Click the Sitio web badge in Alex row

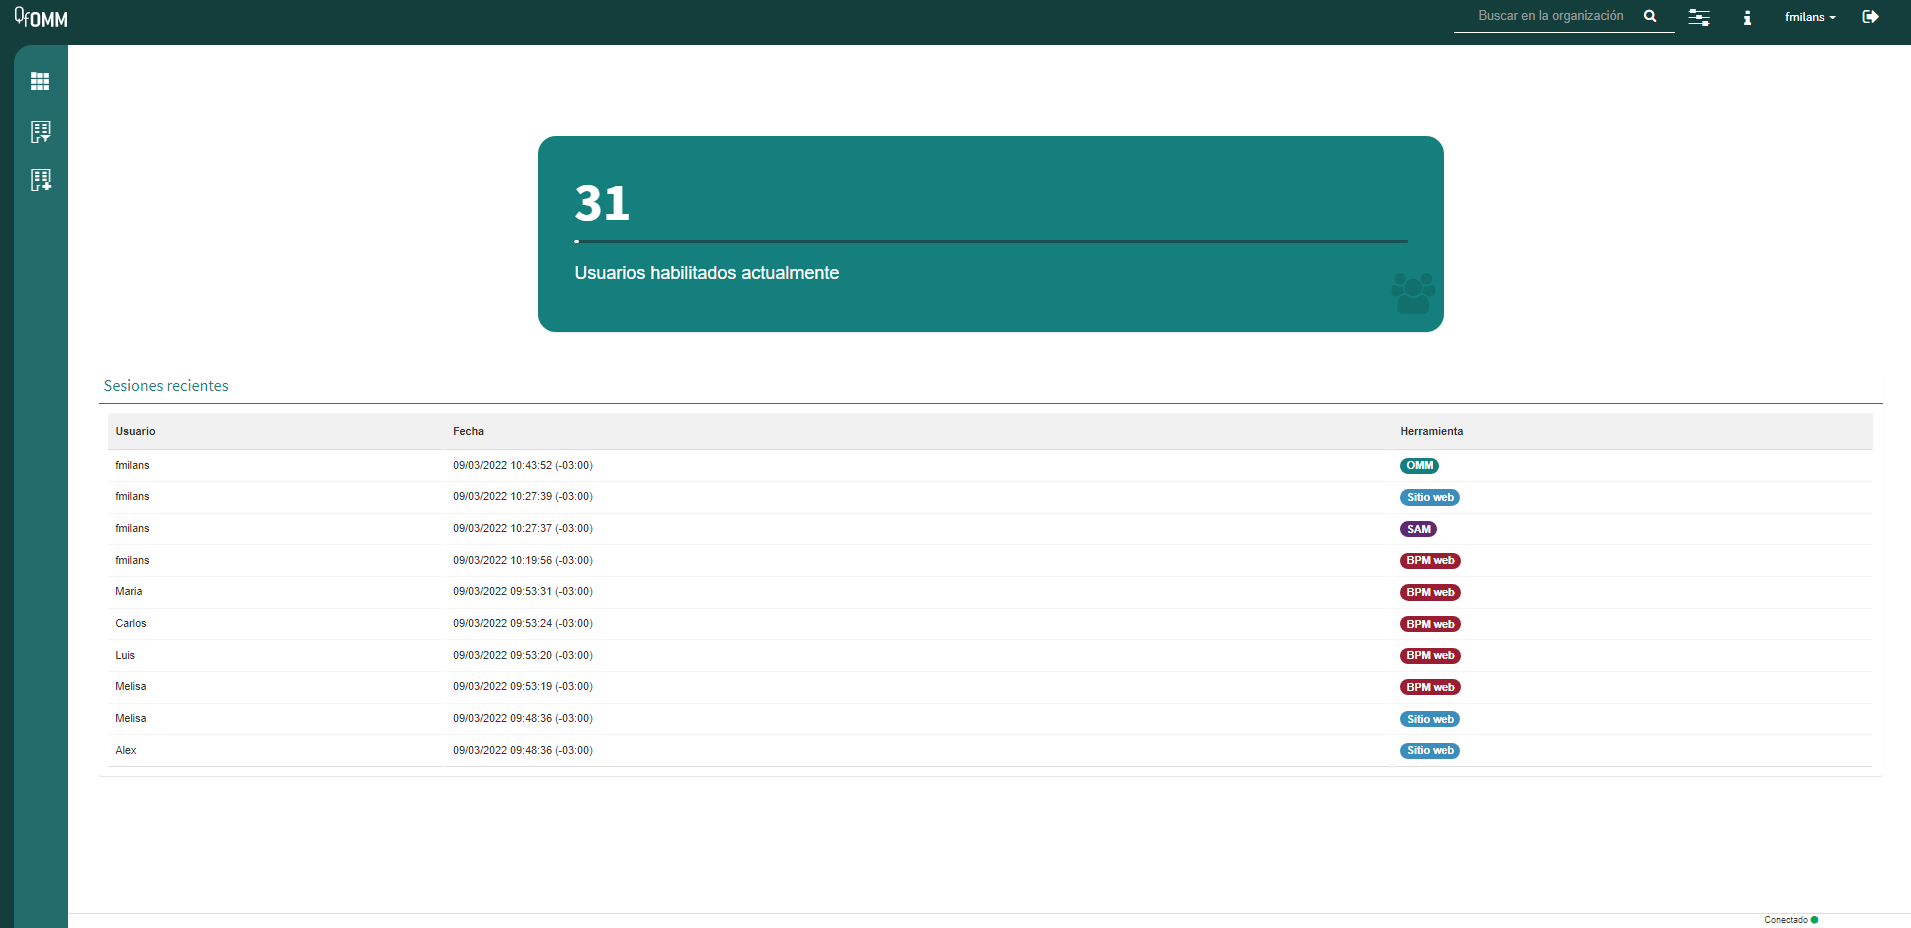tap(1430, 751)
